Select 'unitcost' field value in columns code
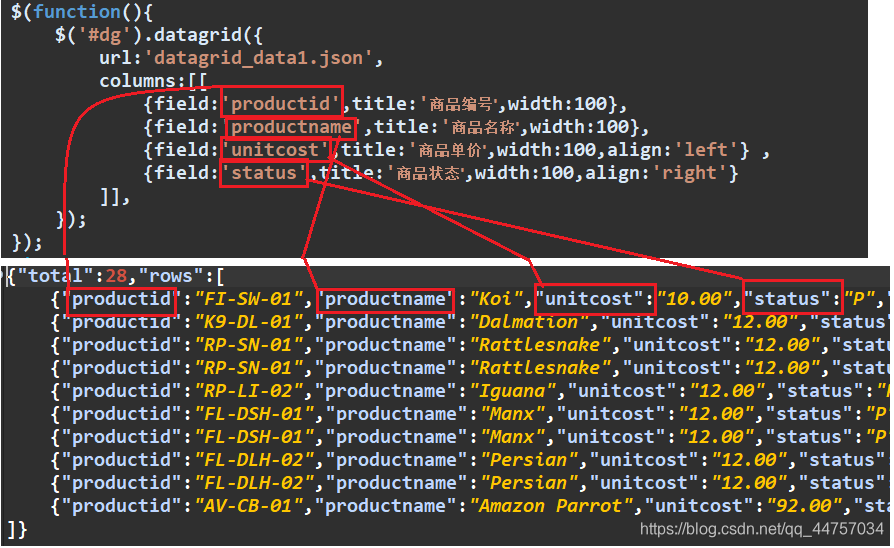Screen dimensions: 894x548 point(275,150)
